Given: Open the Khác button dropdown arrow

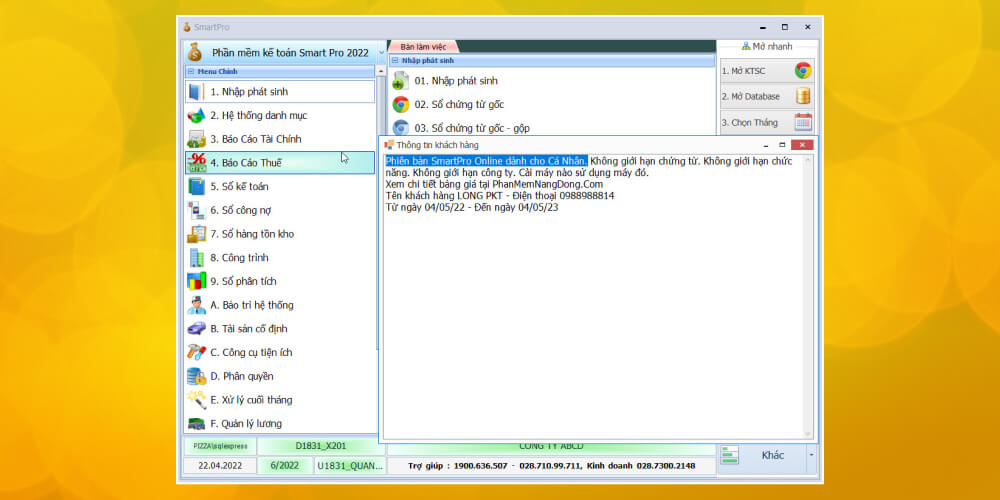Looking at the screenshot, I should point(811,455).
